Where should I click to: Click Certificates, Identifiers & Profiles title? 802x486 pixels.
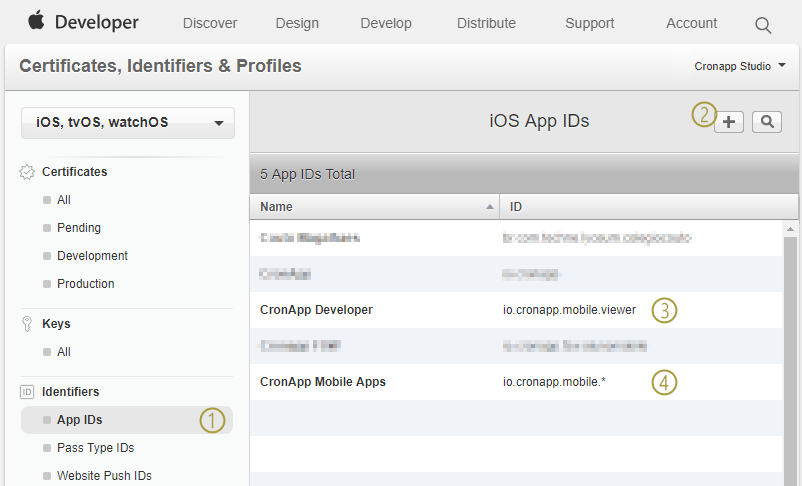160,66
